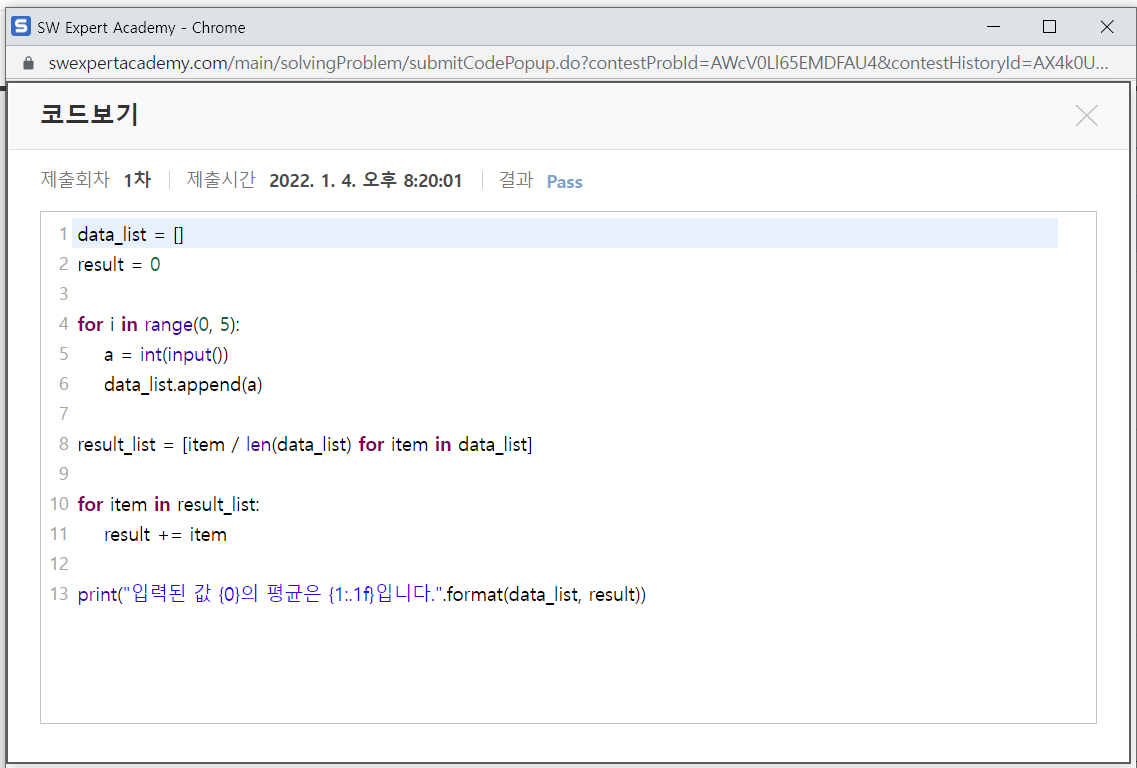Click code line 'data_list.append(a)'
1137x768 pixels.
pos(183,384)
